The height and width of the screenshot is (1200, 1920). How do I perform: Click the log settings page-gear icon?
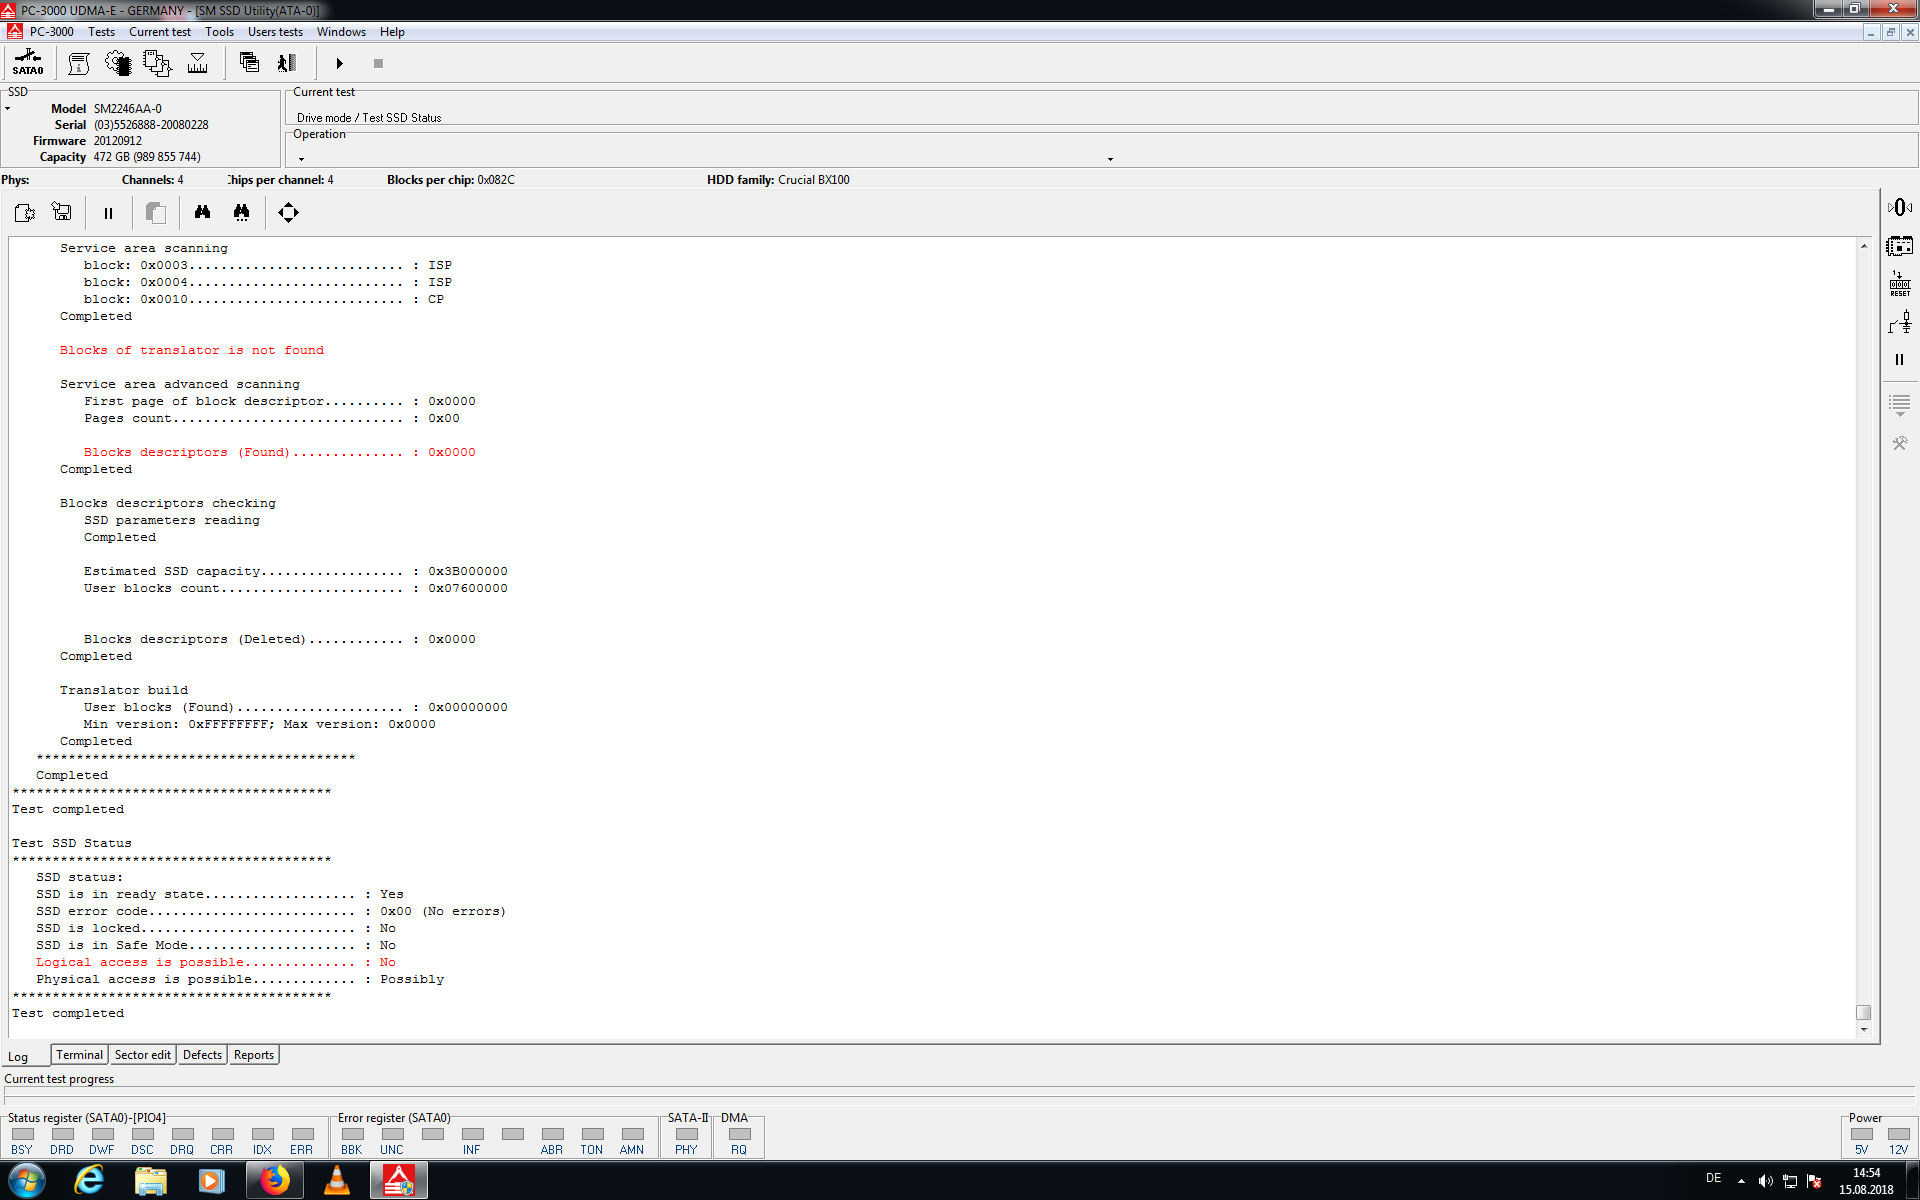(x=25, y=212)
